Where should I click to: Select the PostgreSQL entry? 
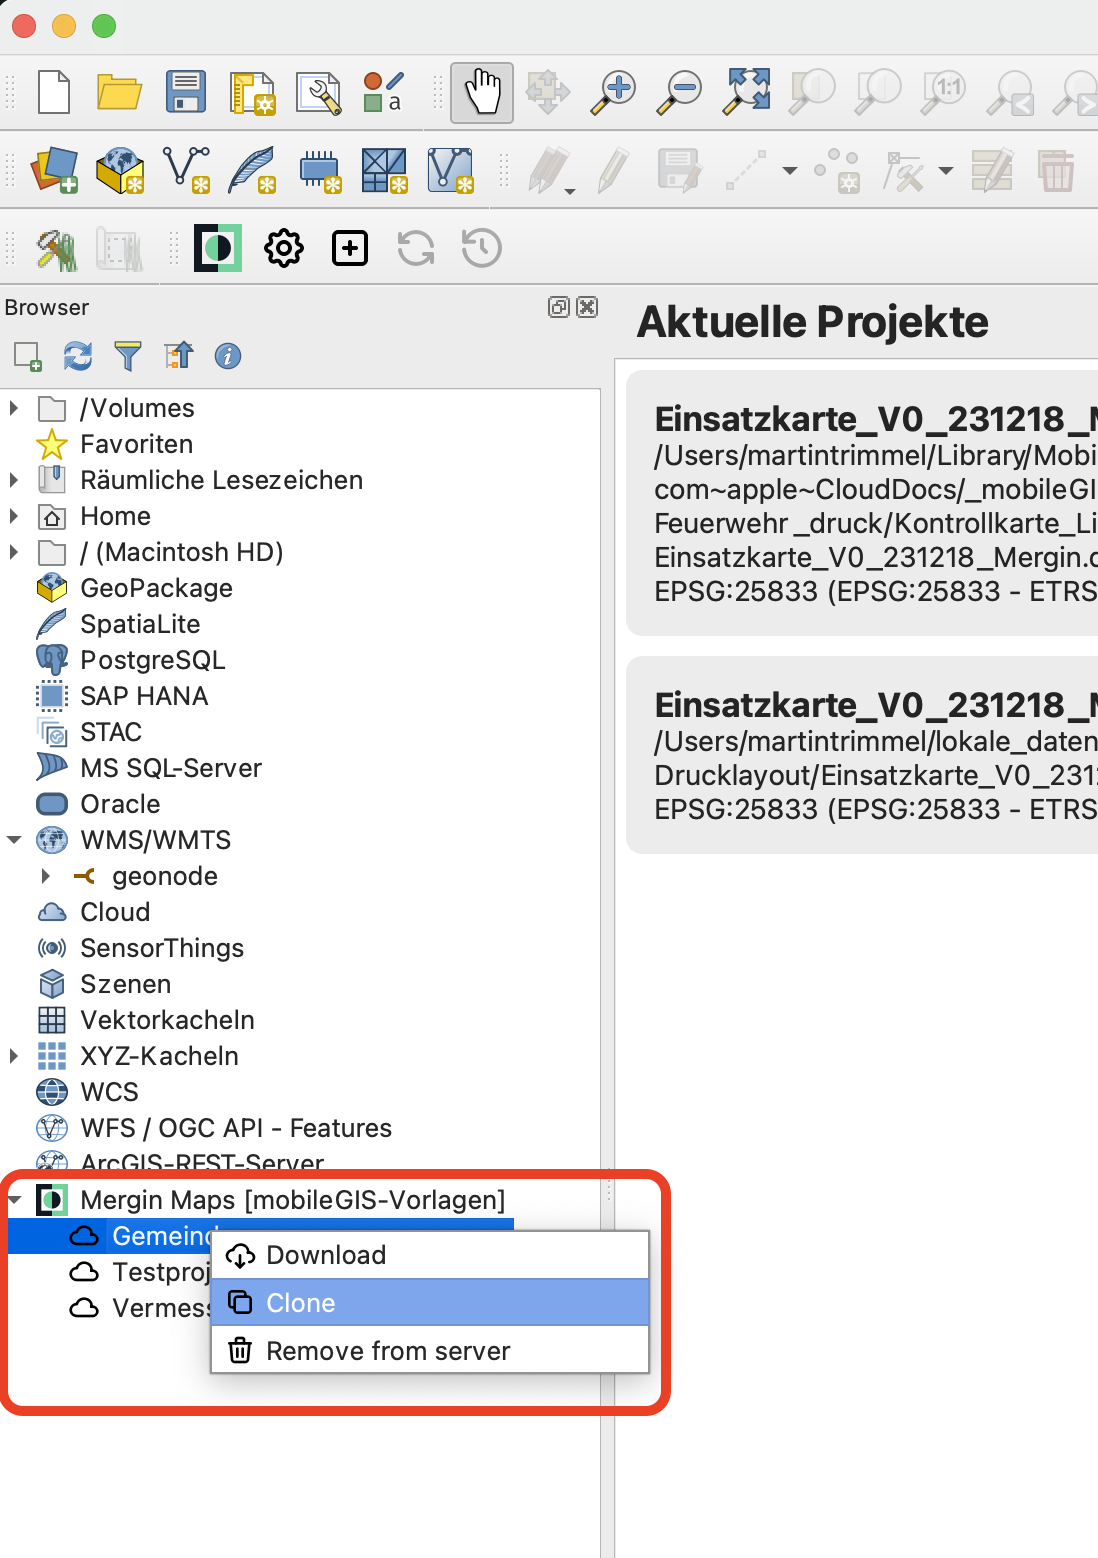[152, 660]
